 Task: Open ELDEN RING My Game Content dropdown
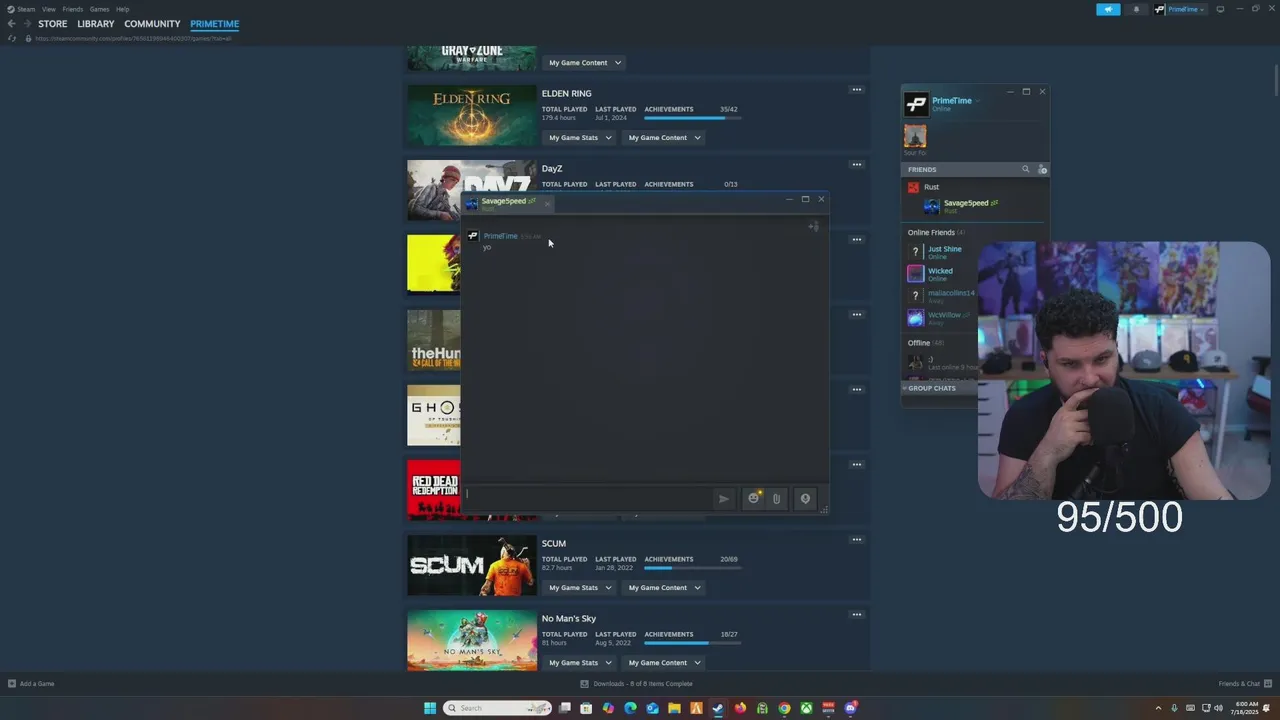[x=664, y=138]
